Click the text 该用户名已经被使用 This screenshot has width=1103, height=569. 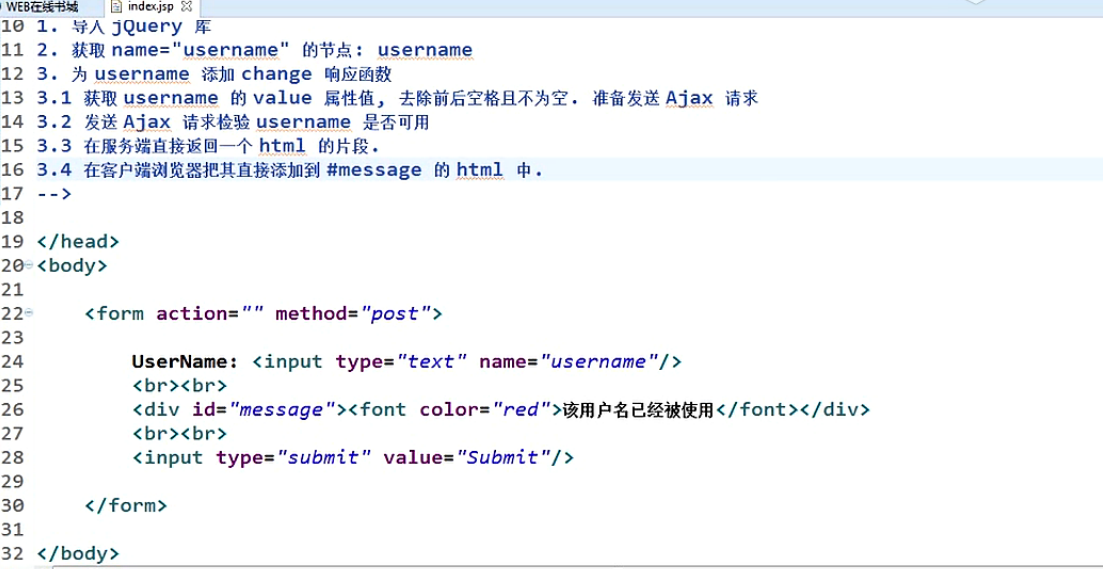638,409
